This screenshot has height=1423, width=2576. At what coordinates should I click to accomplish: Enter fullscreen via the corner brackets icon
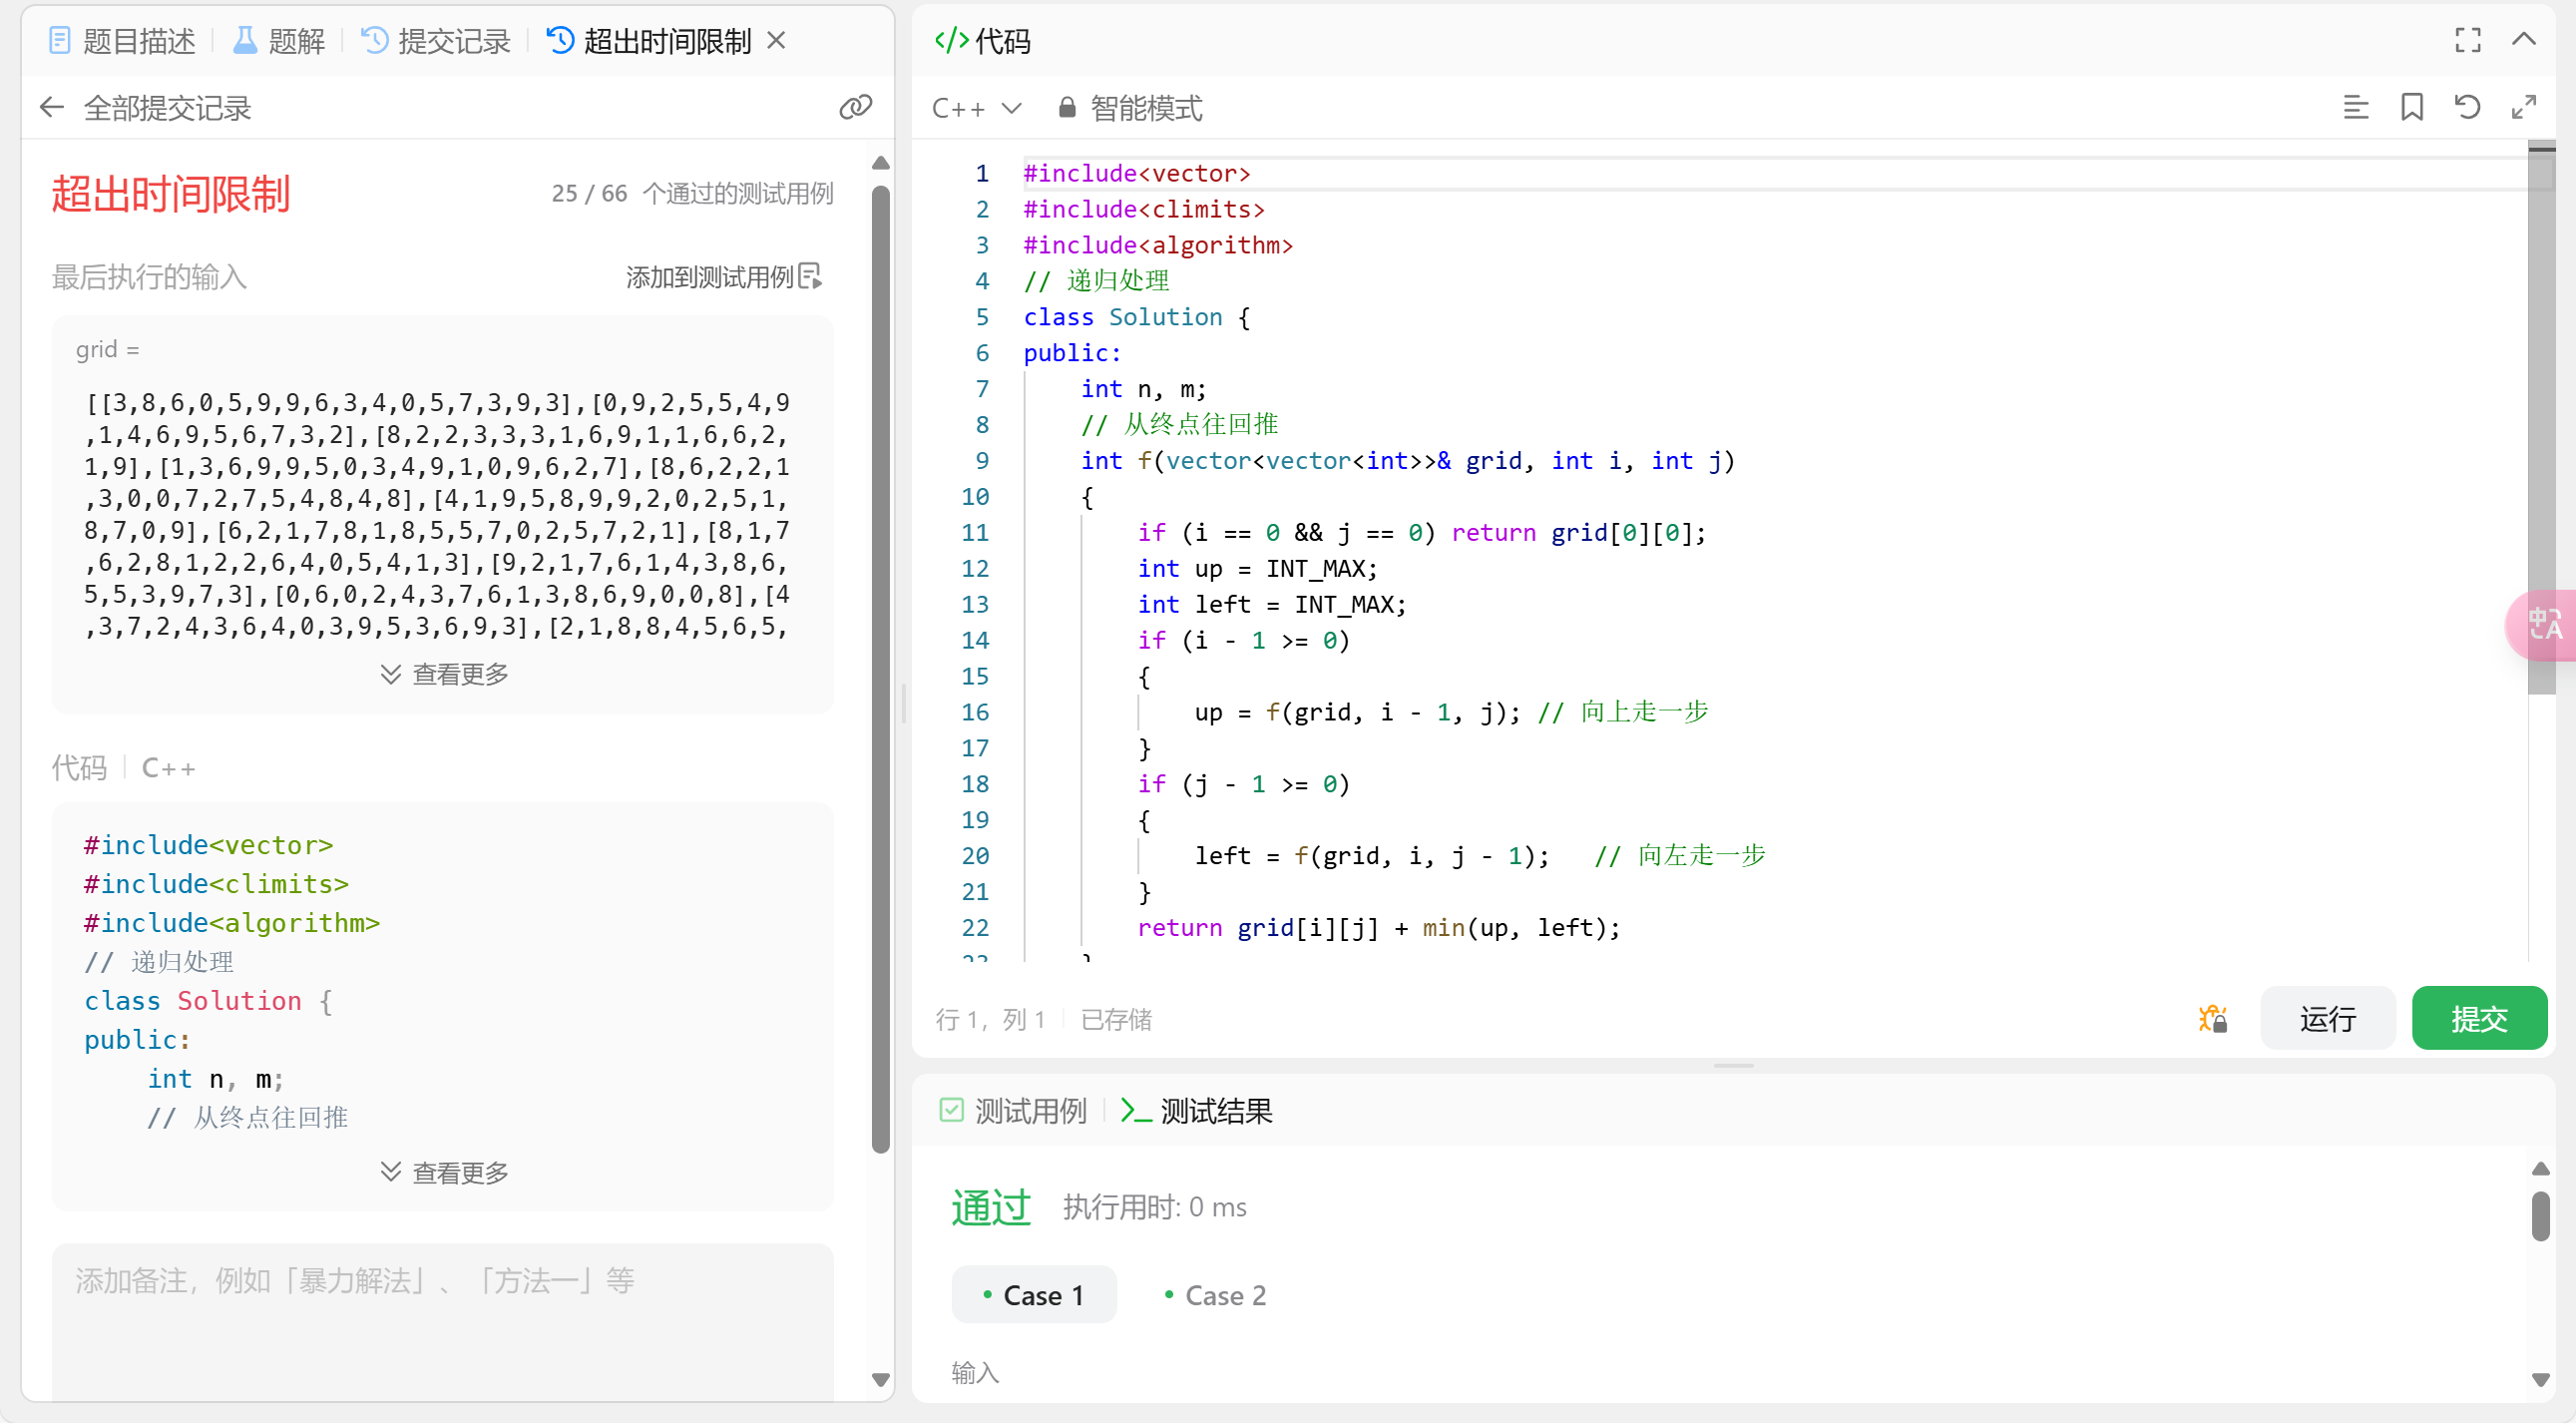(2467, 40)
